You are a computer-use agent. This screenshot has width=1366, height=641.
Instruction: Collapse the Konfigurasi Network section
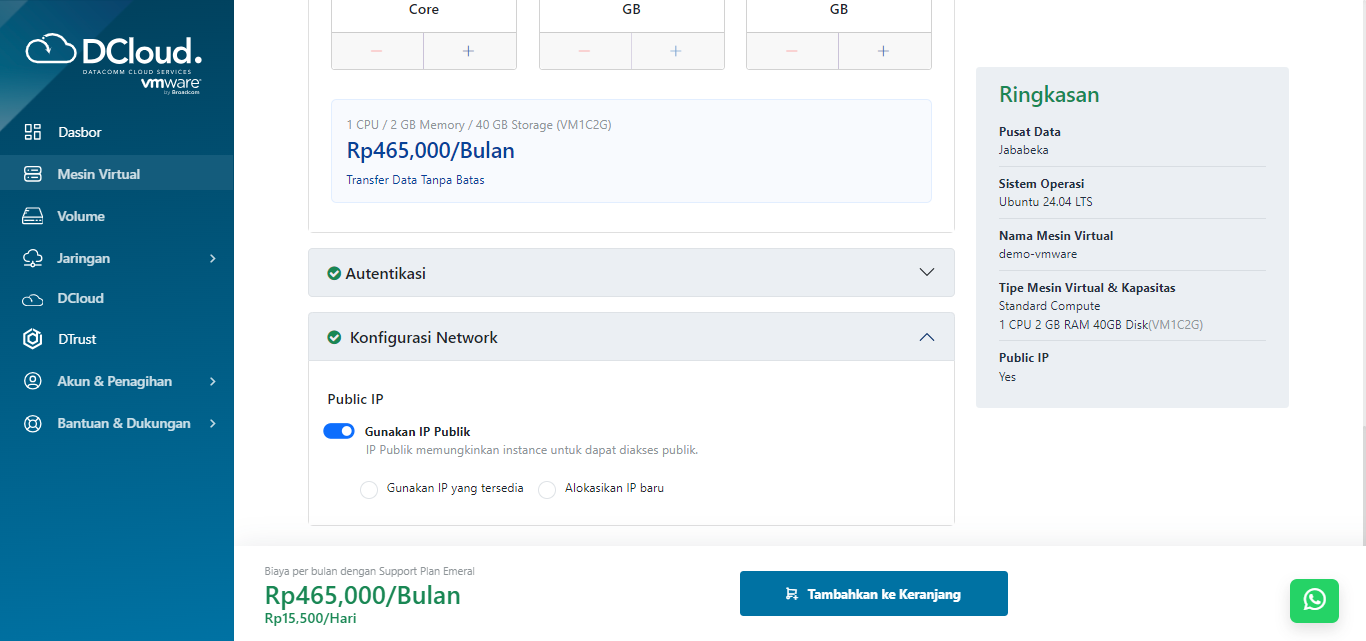pyautogui.click(x=926, y=337)
